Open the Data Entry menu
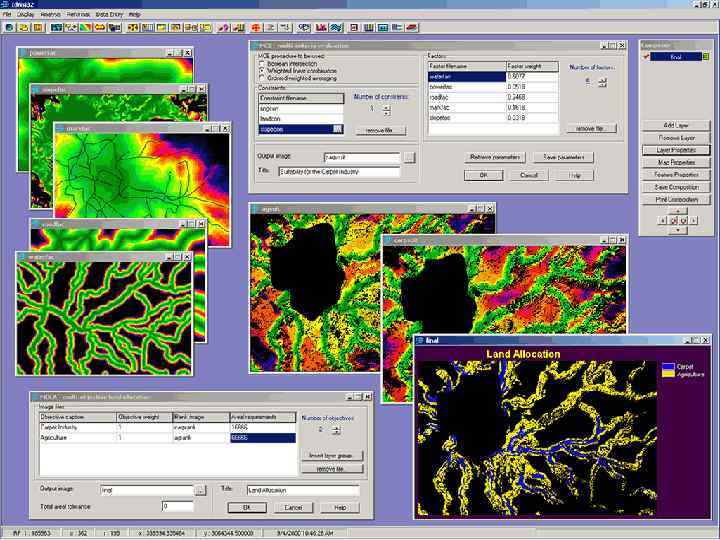This screenshot has height=540, width=720. pos(109,15)
